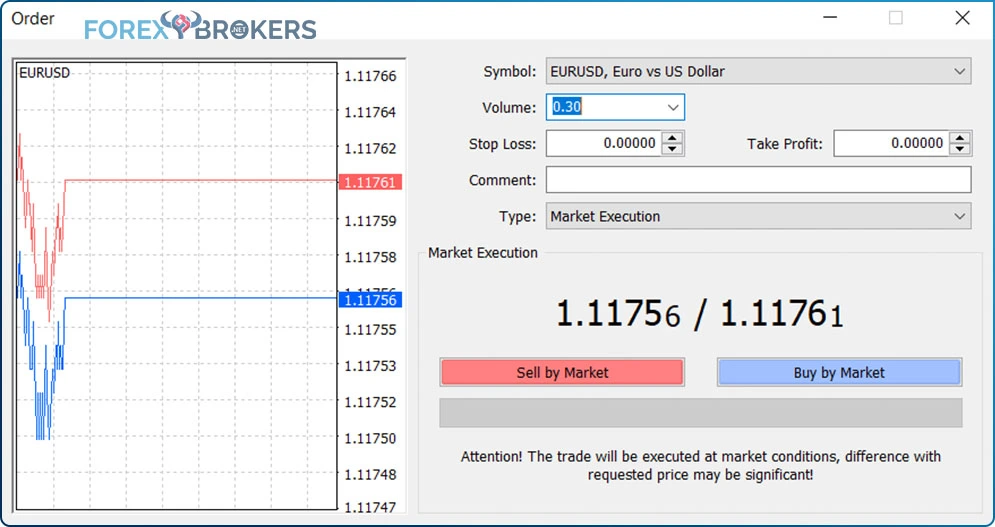Screen dimensions: 995x527
Task: Select the Volume value 0.30 field
Action: 604,107
